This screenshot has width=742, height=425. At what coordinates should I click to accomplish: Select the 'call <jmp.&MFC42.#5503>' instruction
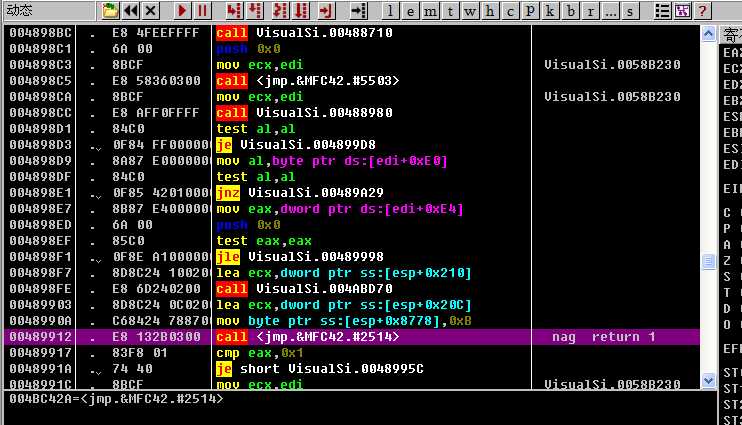[x=308, y=81]
